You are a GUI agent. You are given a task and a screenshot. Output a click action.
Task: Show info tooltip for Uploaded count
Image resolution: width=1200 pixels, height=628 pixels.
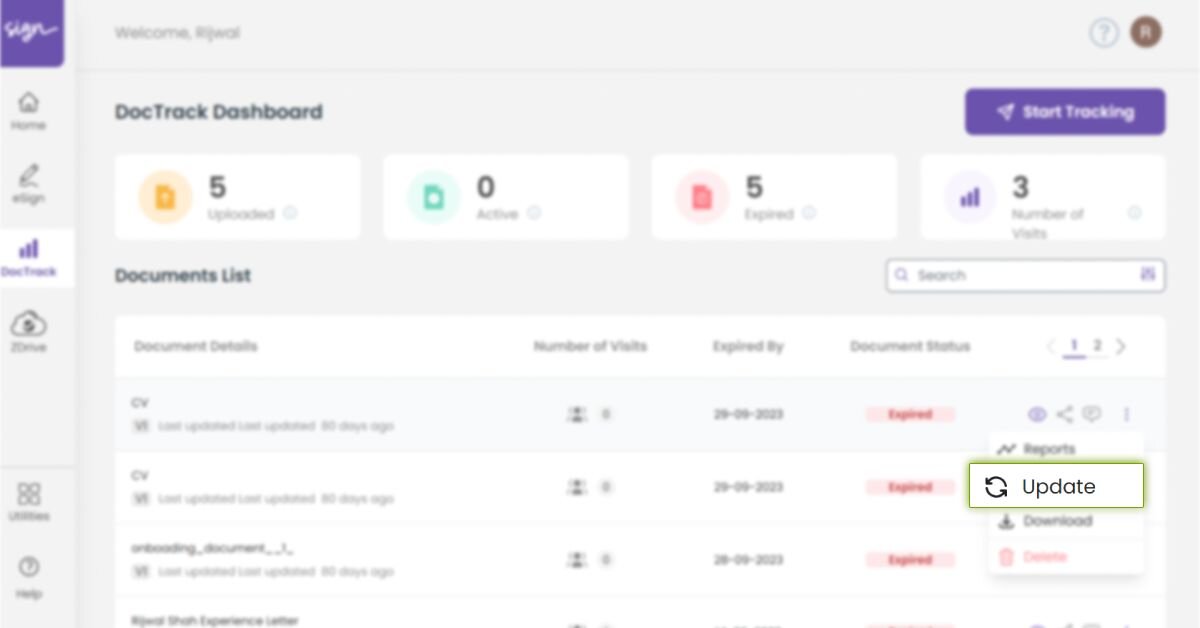coord(289,213)
